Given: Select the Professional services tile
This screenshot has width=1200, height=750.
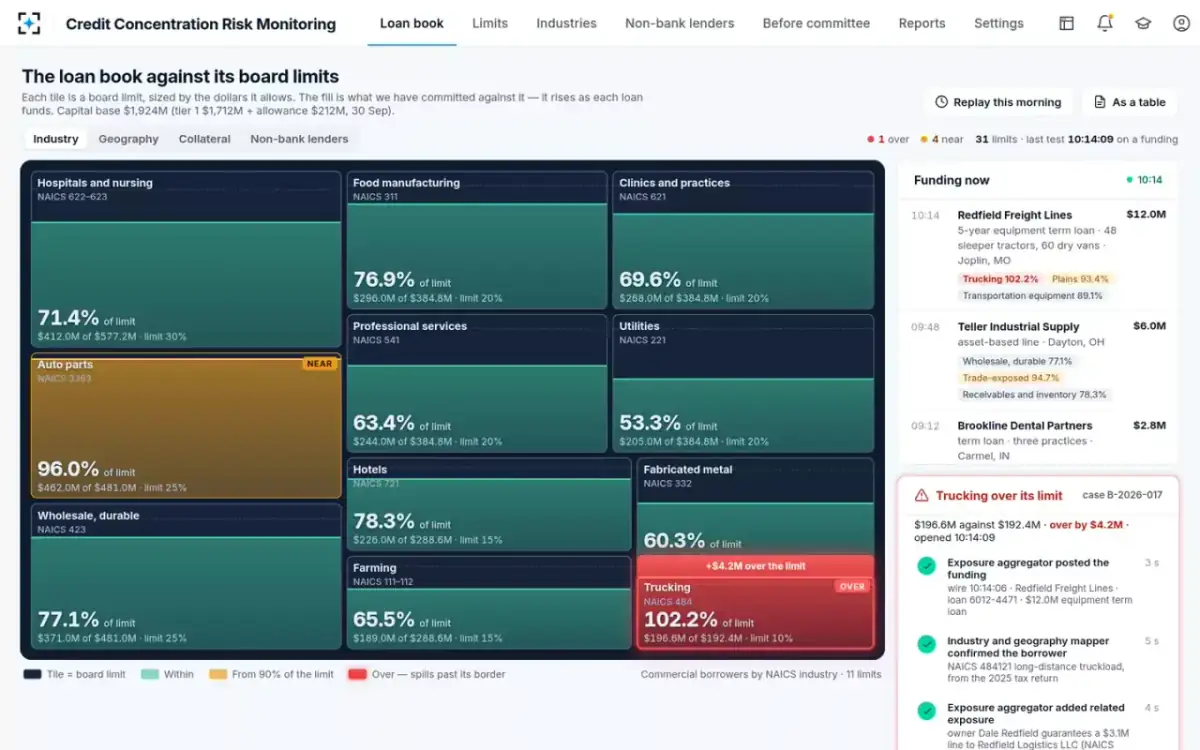Looking at the screenshot, I should coord(477,383).
